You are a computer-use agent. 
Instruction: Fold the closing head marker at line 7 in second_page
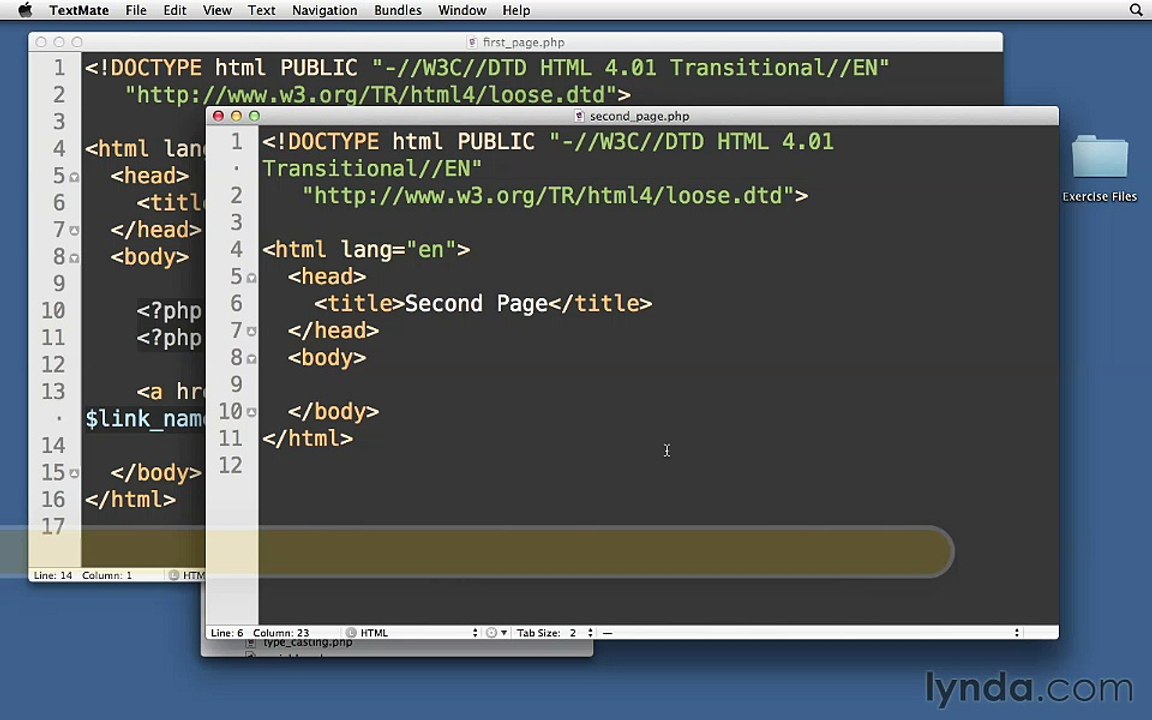coord(251,332)
